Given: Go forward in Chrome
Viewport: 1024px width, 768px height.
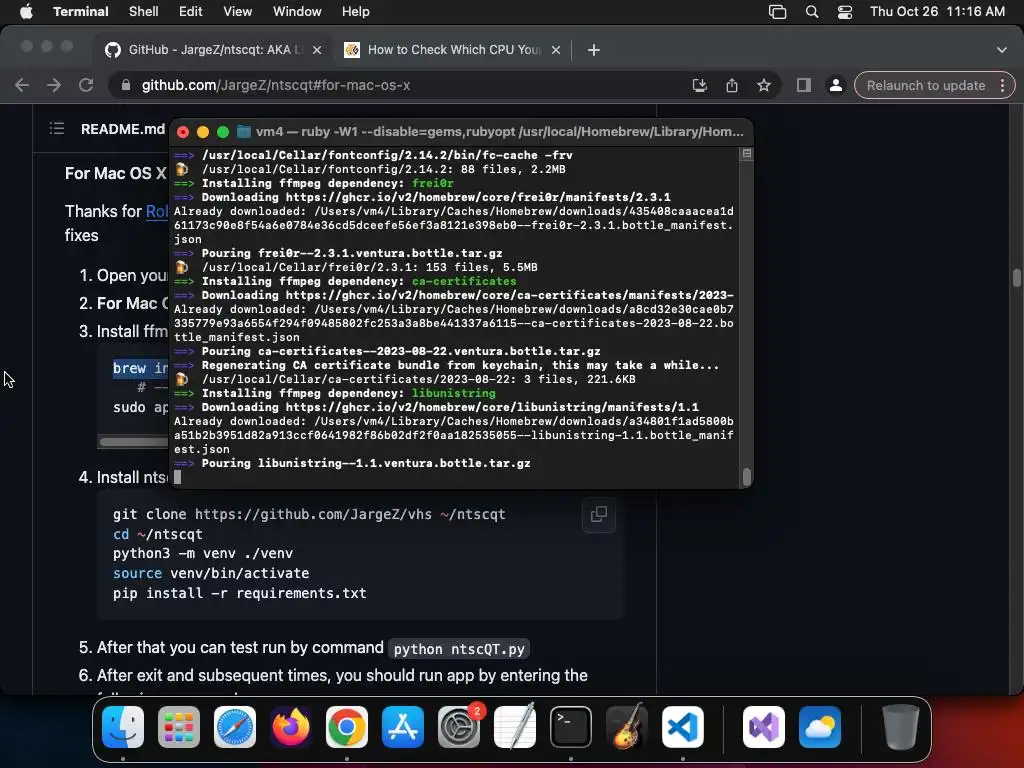Looking at the screenshot, I should click(54, 85).
